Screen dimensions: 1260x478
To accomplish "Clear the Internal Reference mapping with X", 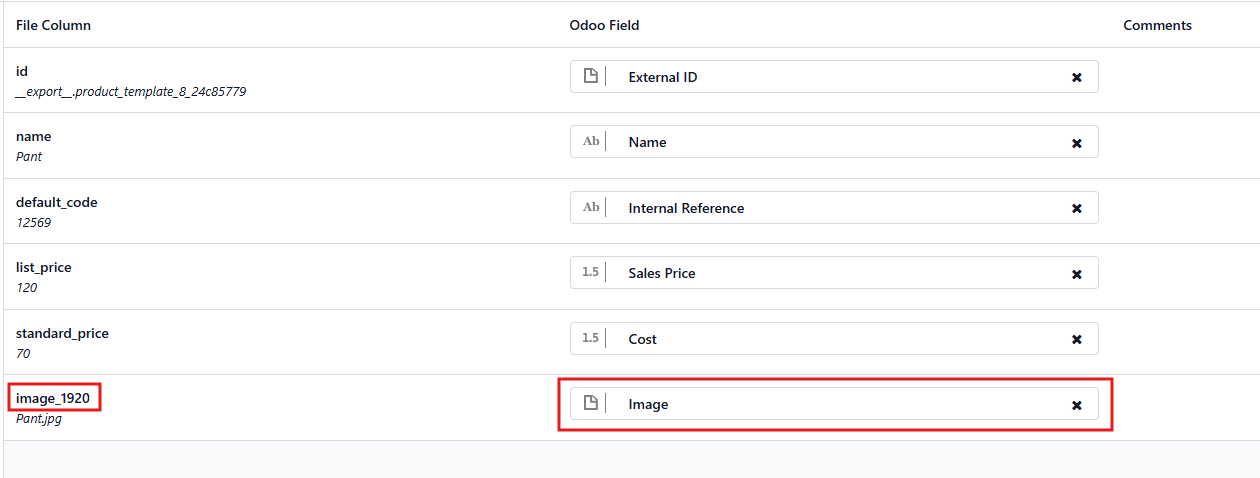I will 1076,209.
